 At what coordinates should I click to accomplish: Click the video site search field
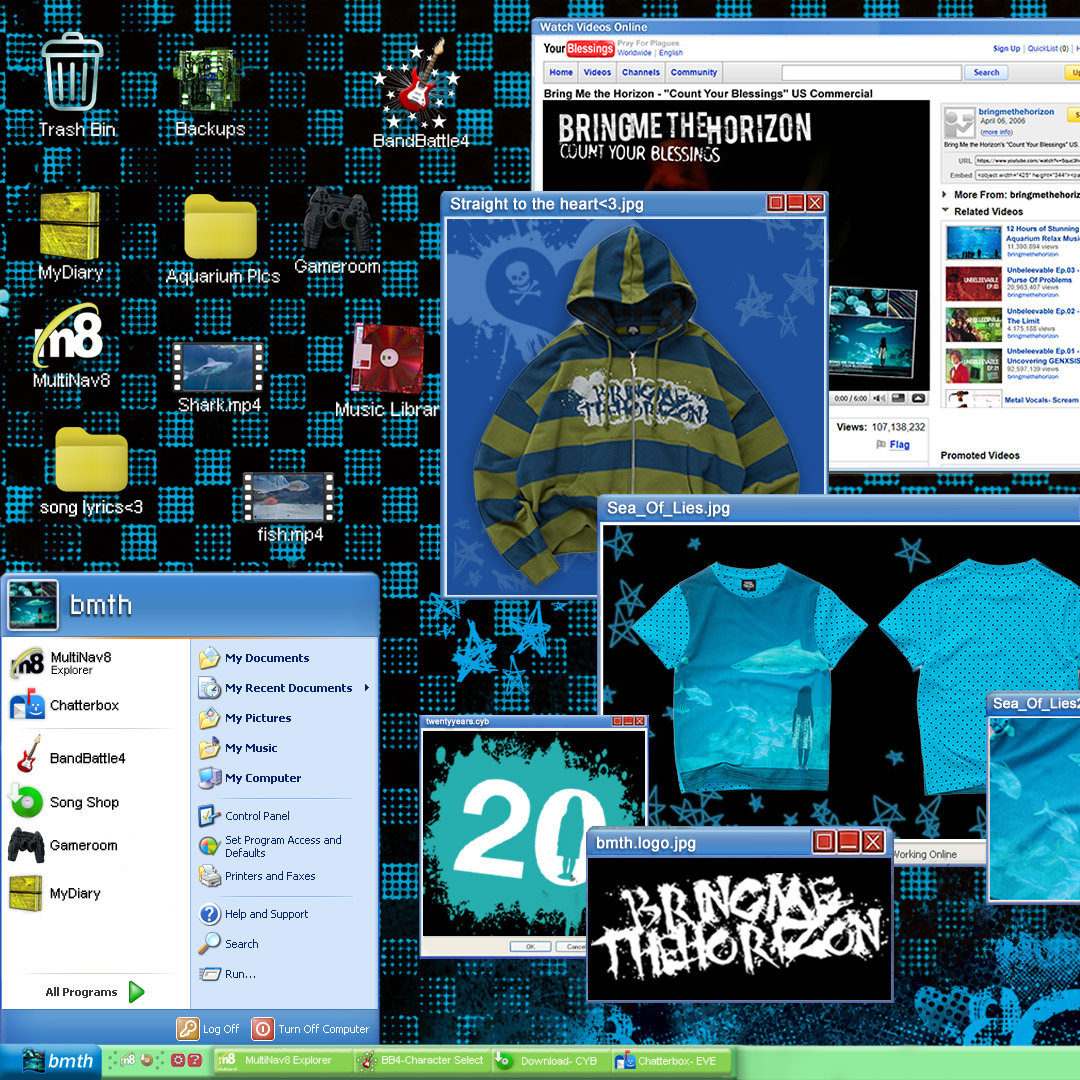[x=871, y=72]
